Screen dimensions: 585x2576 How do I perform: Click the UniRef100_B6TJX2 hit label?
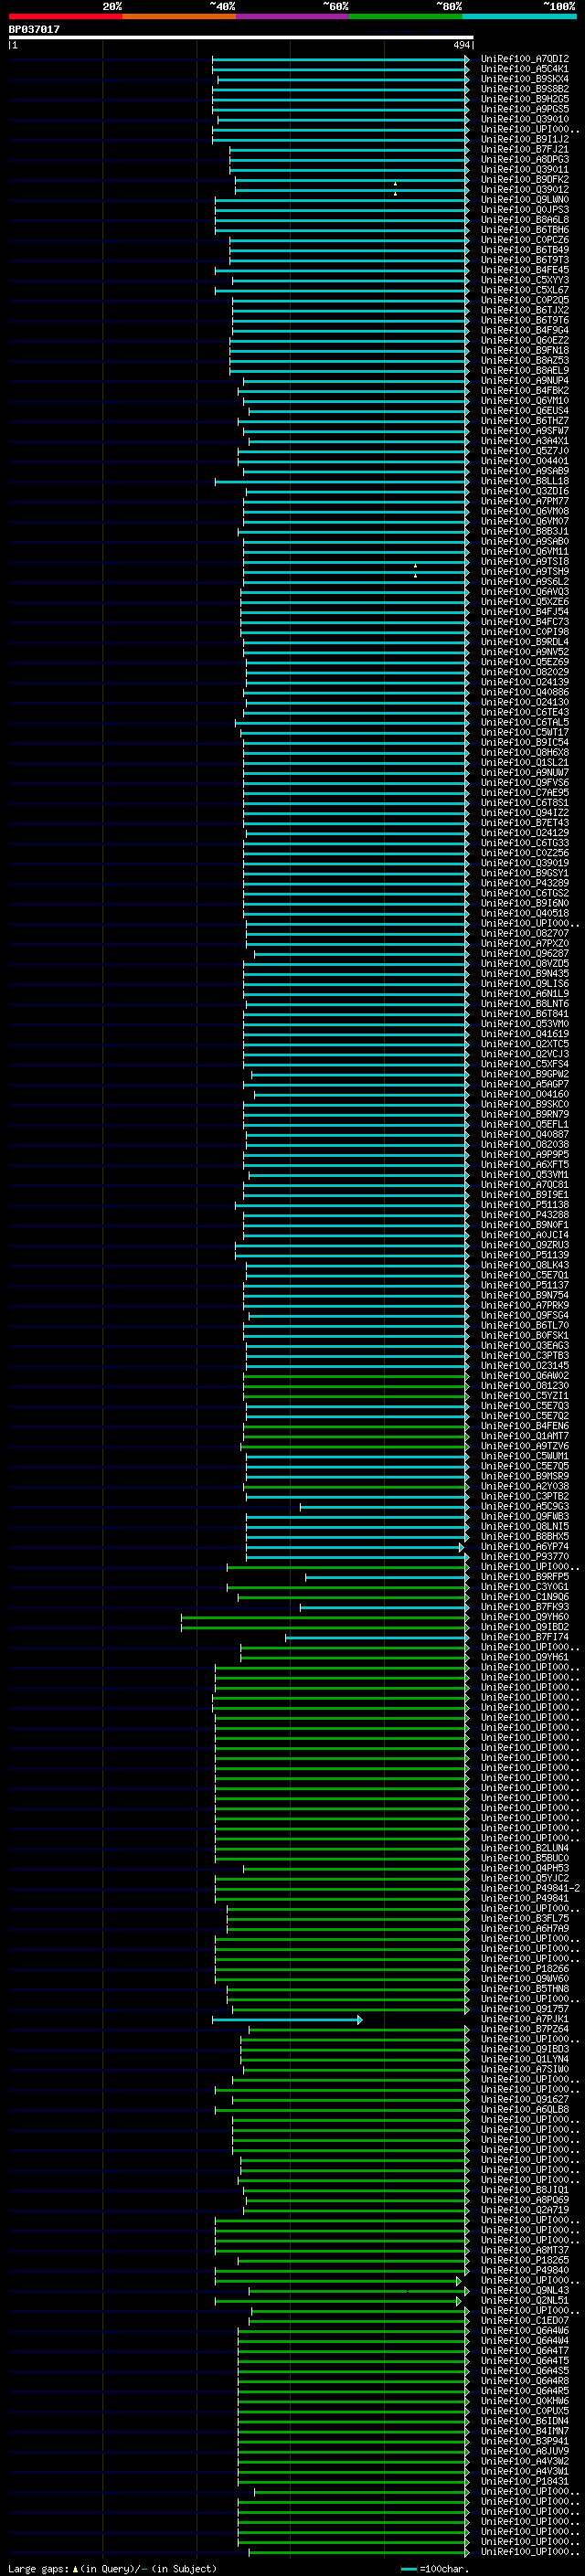coord(525,310)
